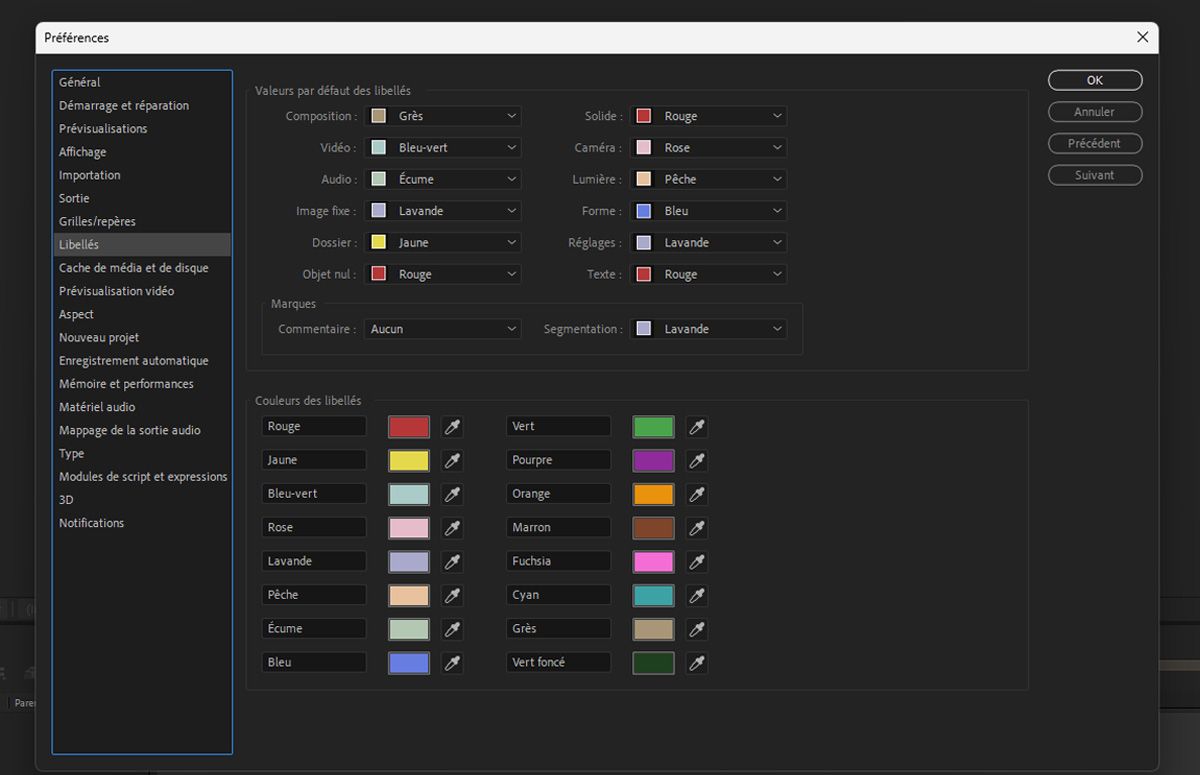Image resolution: width=1200 pixels, height=775 pixels.
Task: Click the Fuchsia color swatch
Action: 654,562
